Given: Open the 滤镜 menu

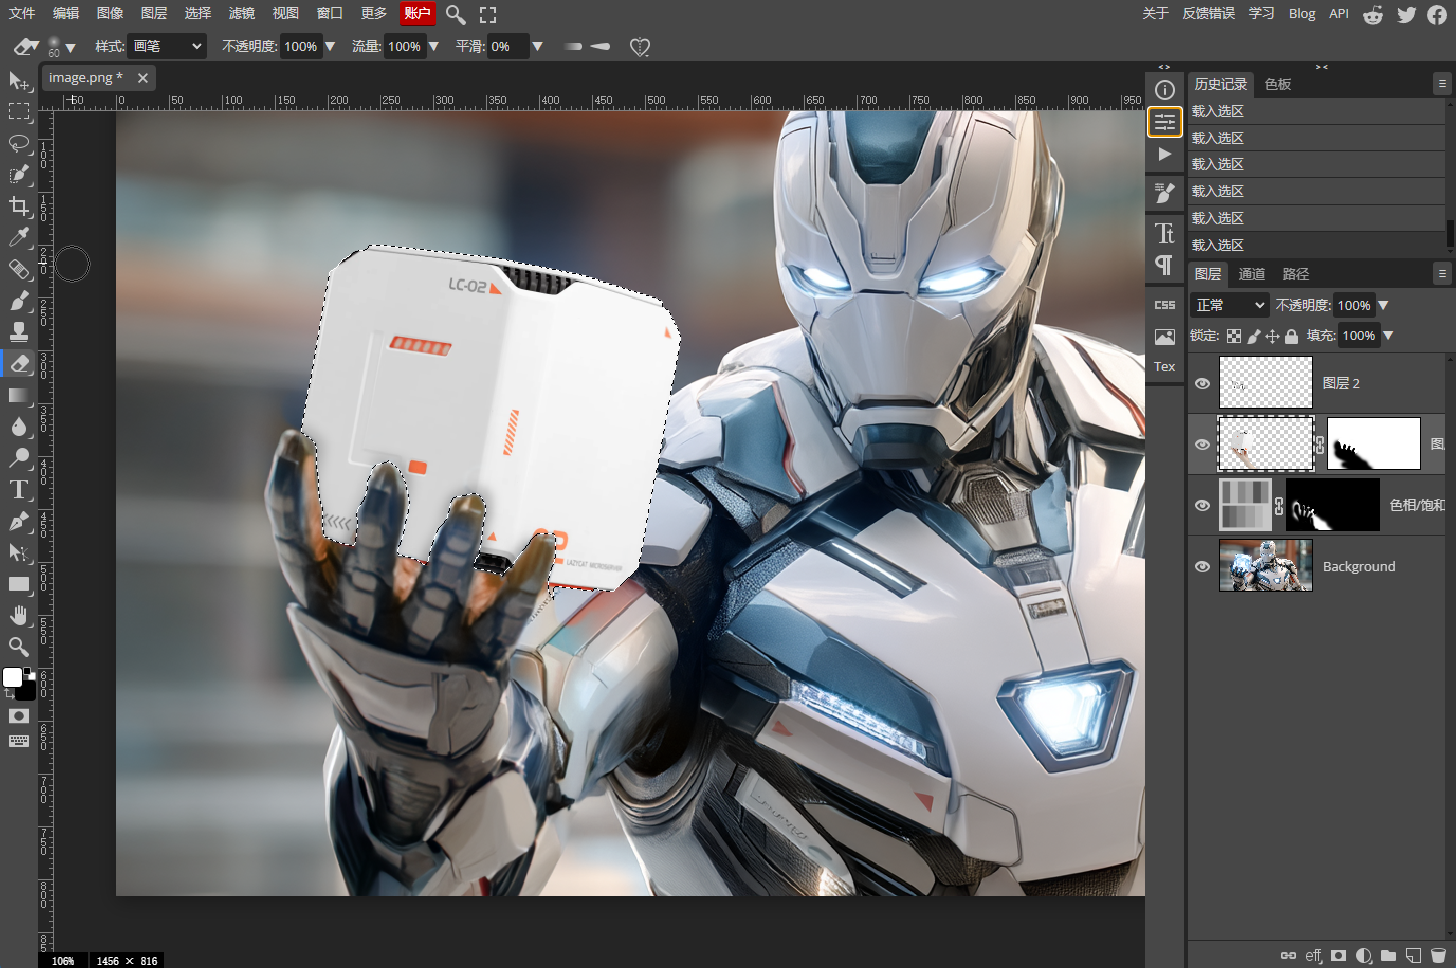Looking at the screenshot, I should click(242, 13).
